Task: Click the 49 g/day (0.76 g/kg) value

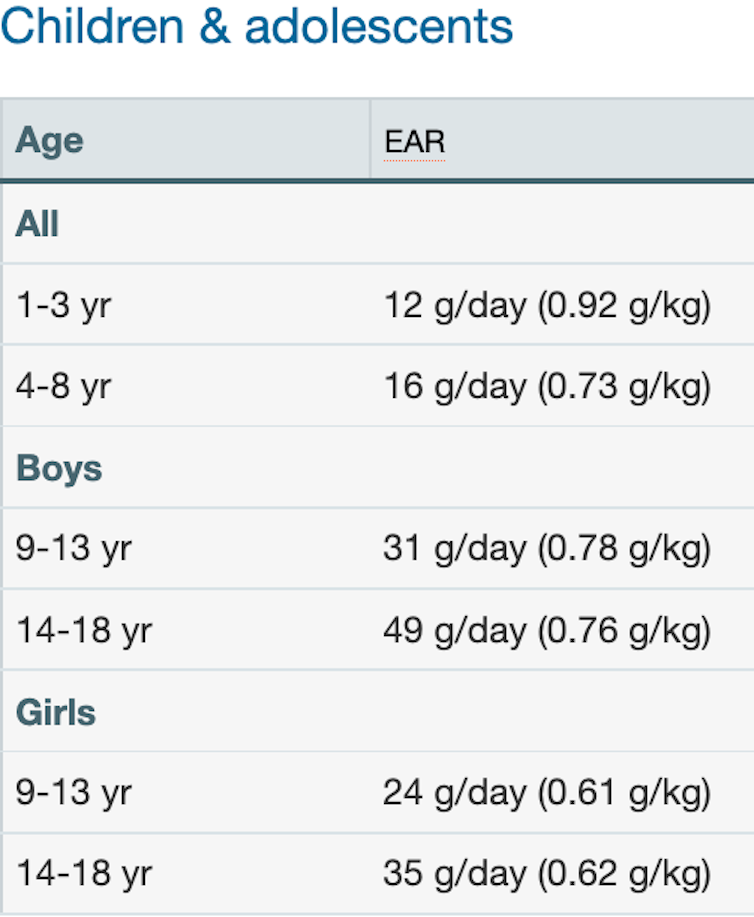Action: pyautogui.click(x=547, y=630)
